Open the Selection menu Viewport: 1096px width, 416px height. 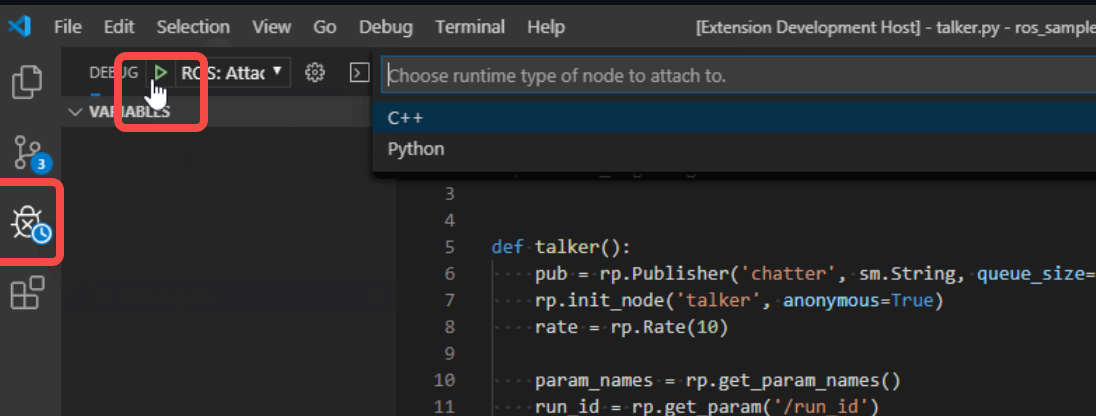click(x=193, y=27)
